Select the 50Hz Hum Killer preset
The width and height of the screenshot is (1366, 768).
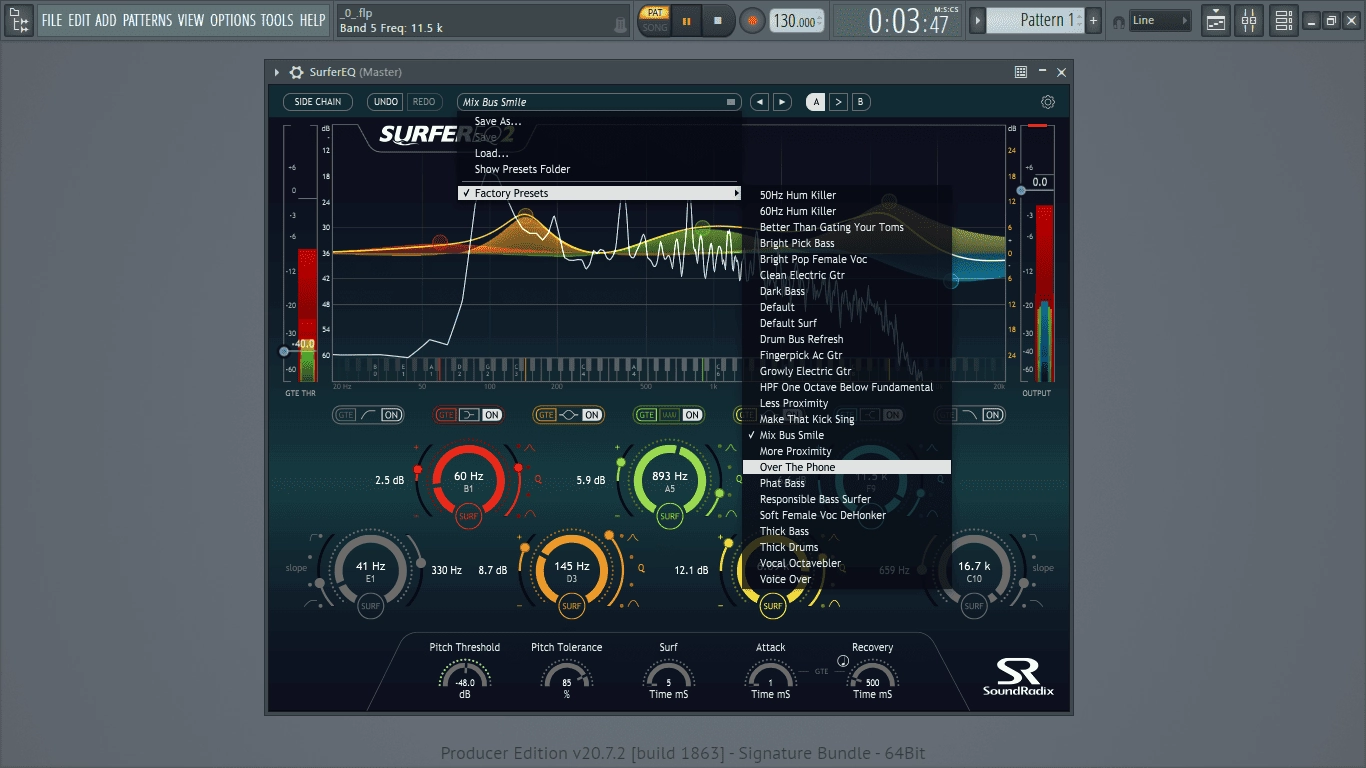(847, 195)
